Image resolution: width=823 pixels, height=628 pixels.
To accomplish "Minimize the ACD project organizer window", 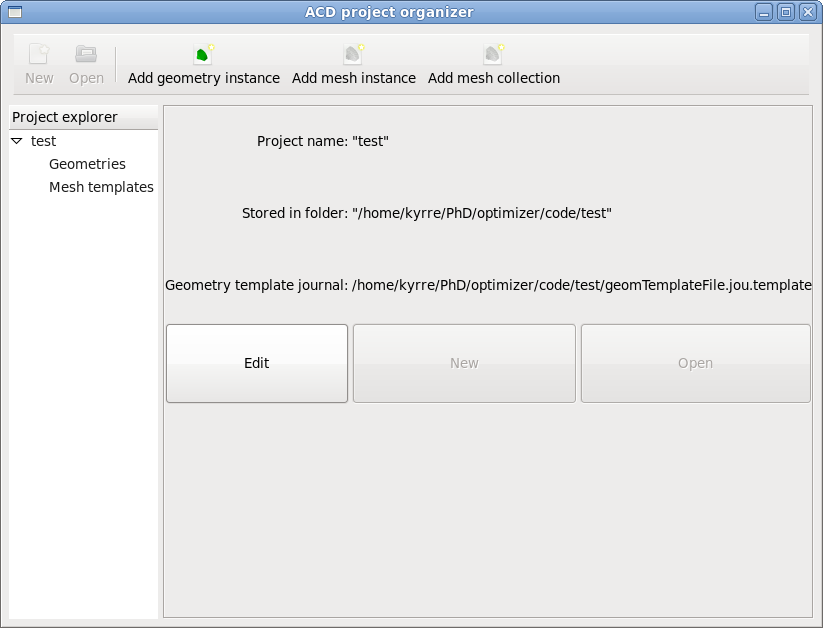I will point(764,12).
